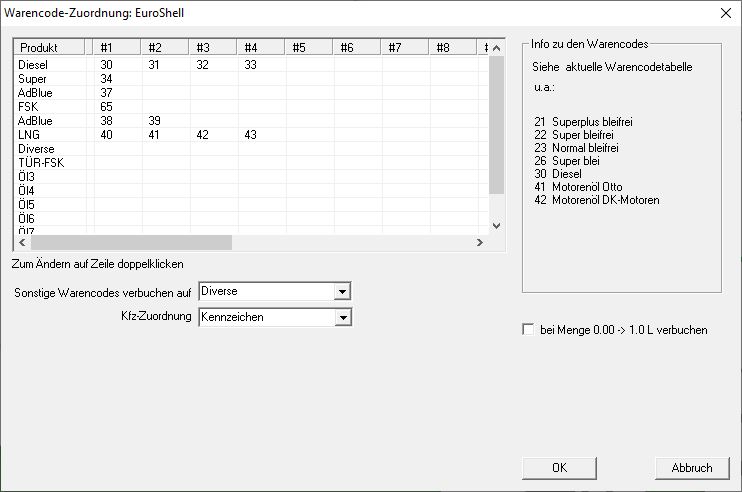Screen dimensions: 742x492
Task: Select the Öl6 product row
Action: pyautogui.click(x=252, y=219)
